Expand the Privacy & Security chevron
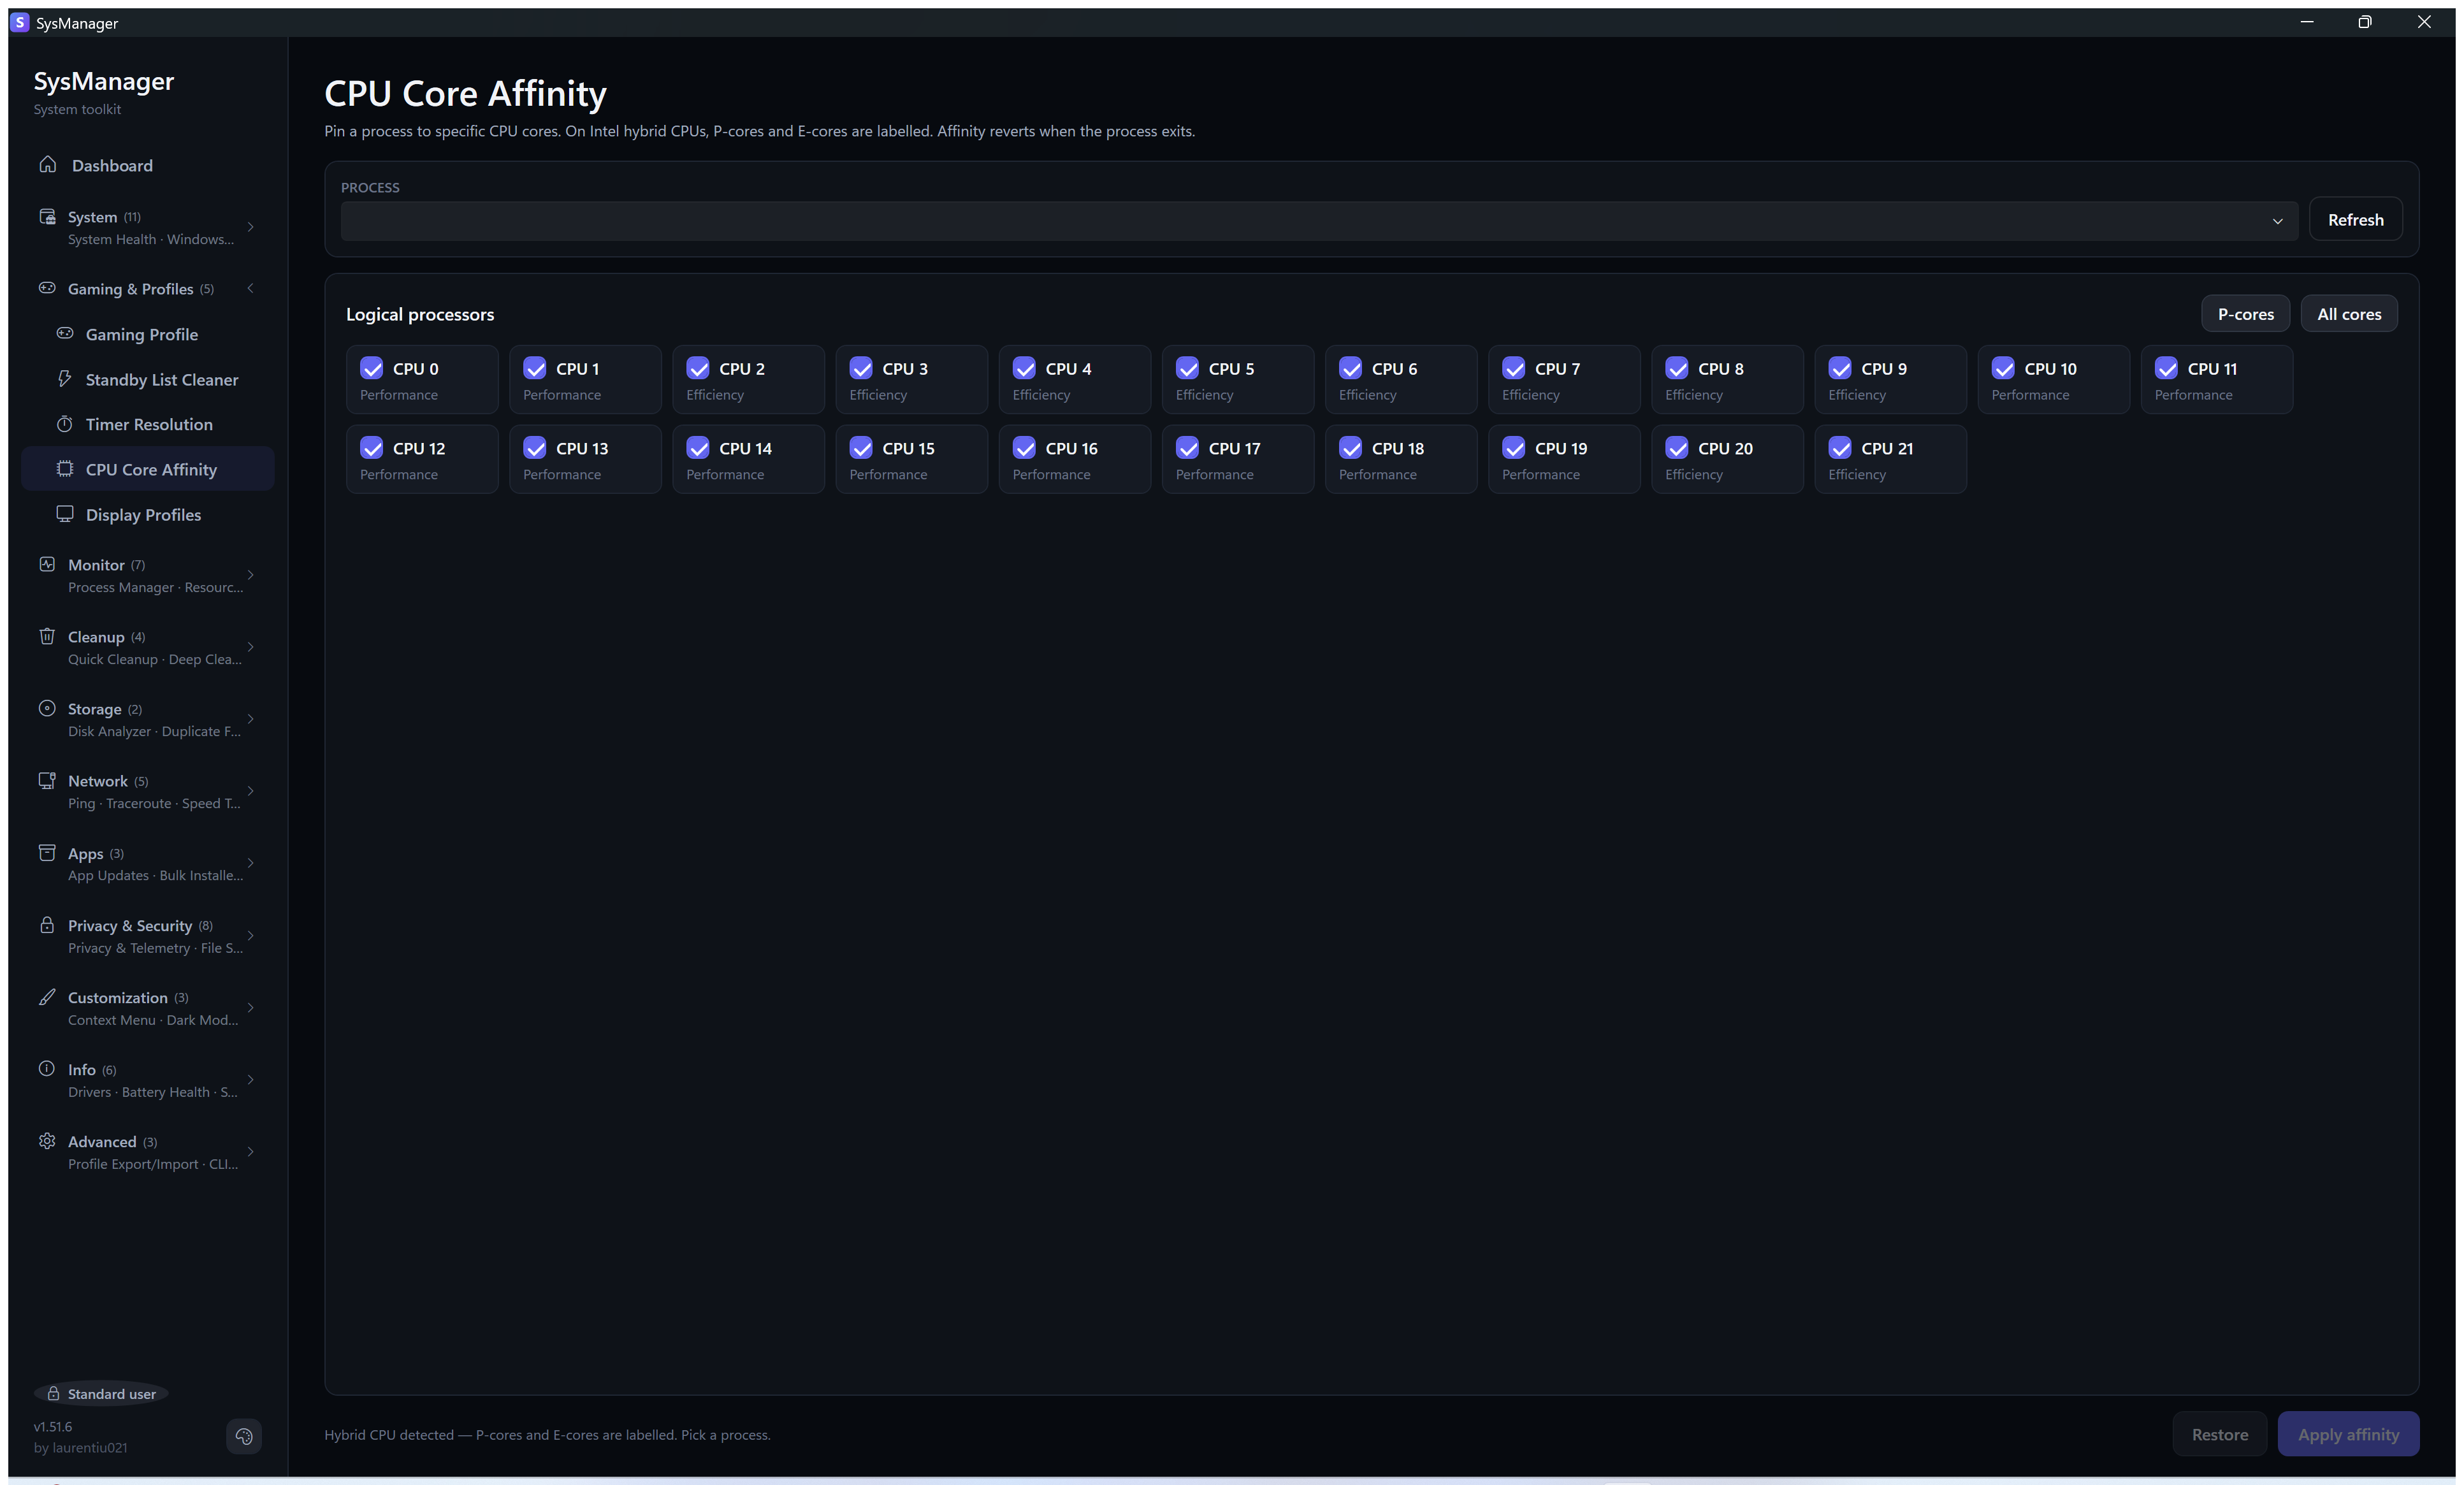Screen dimensions: 2464x1485 point(251,936)
